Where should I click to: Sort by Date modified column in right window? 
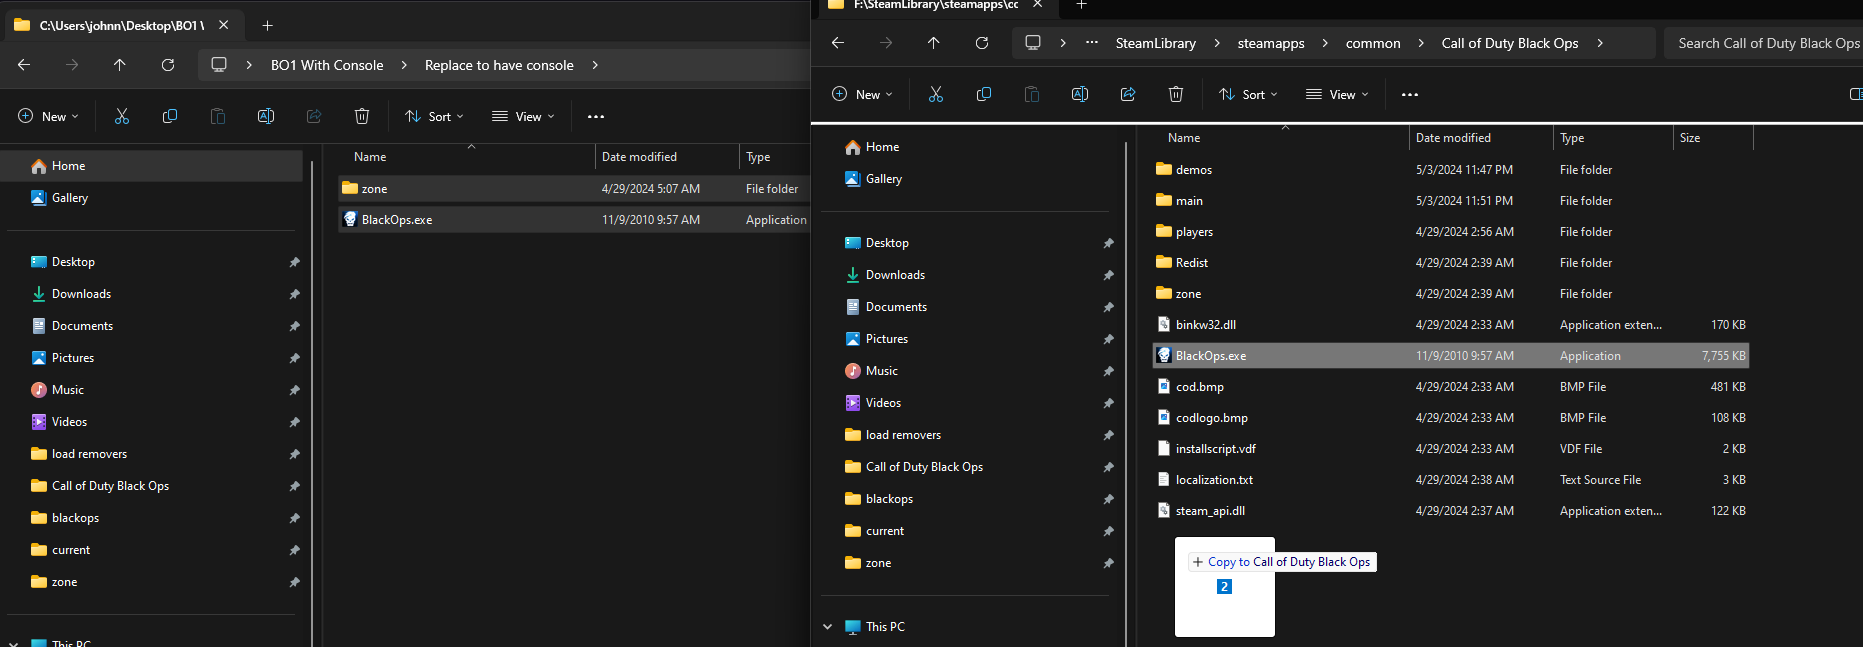click(x=1453, y=138)
